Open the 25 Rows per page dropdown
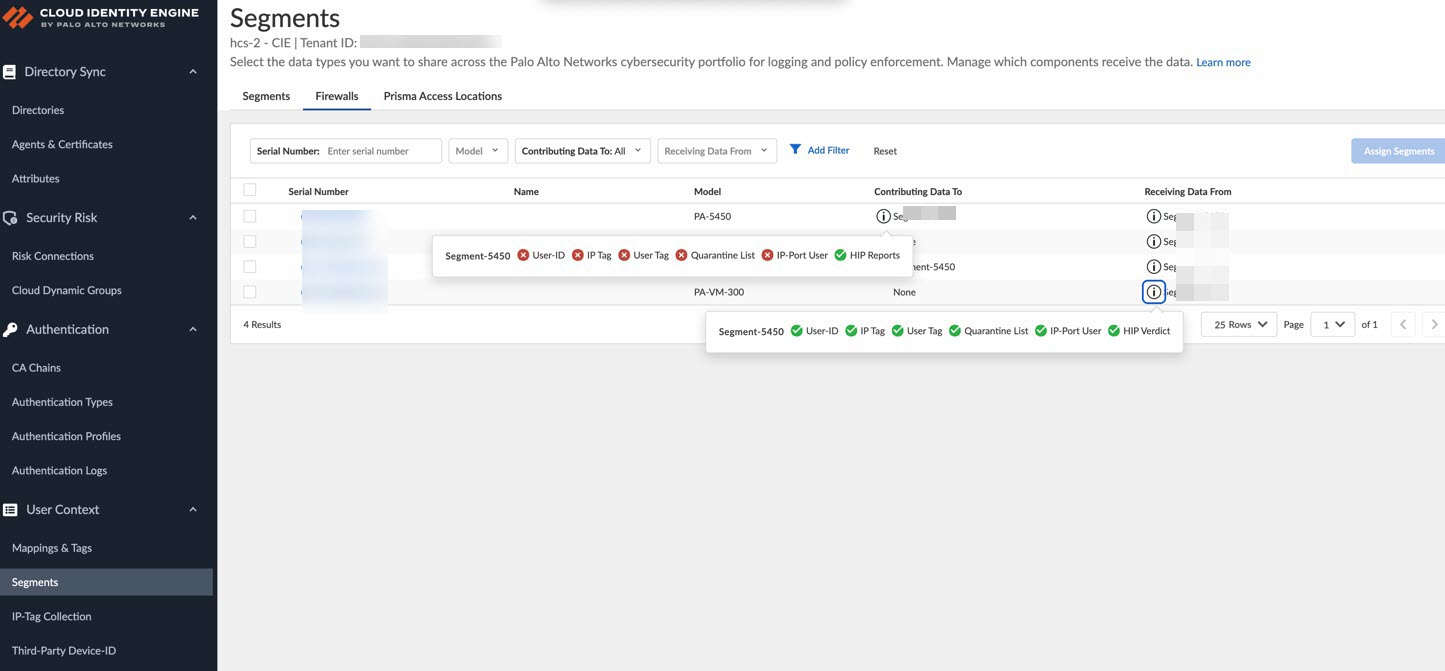This screenshot has height=671, width=1445. [x=1239, y=325]
